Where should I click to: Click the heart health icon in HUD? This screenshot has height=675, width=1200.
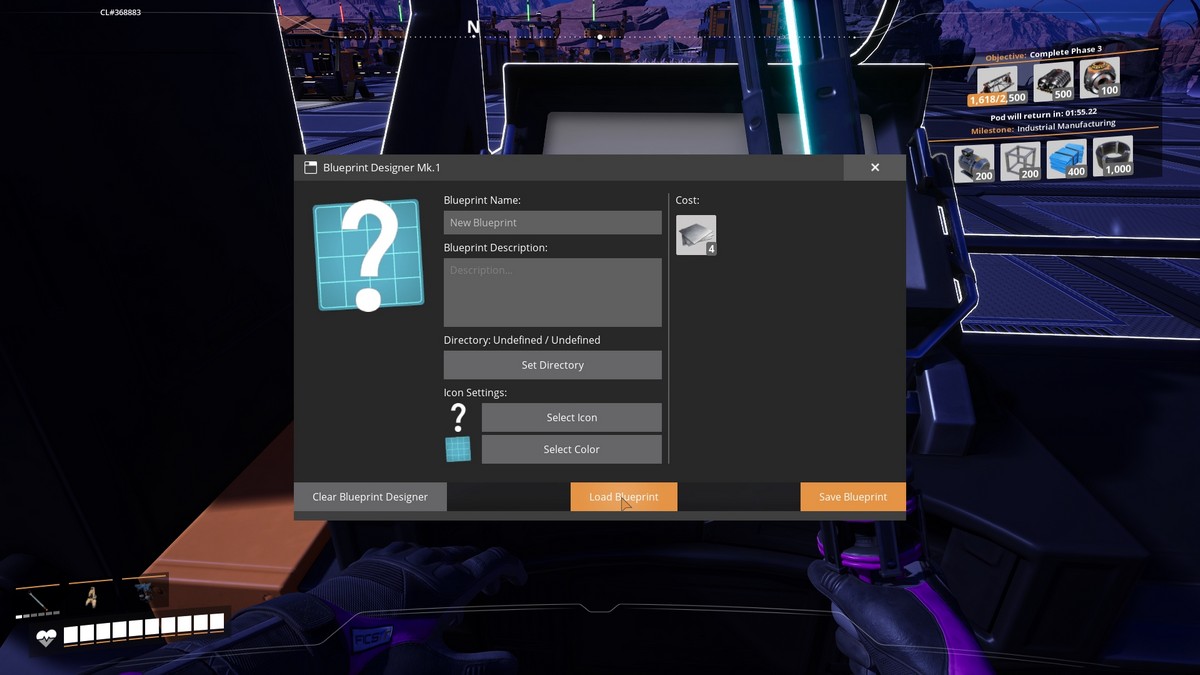click(46, 637)
